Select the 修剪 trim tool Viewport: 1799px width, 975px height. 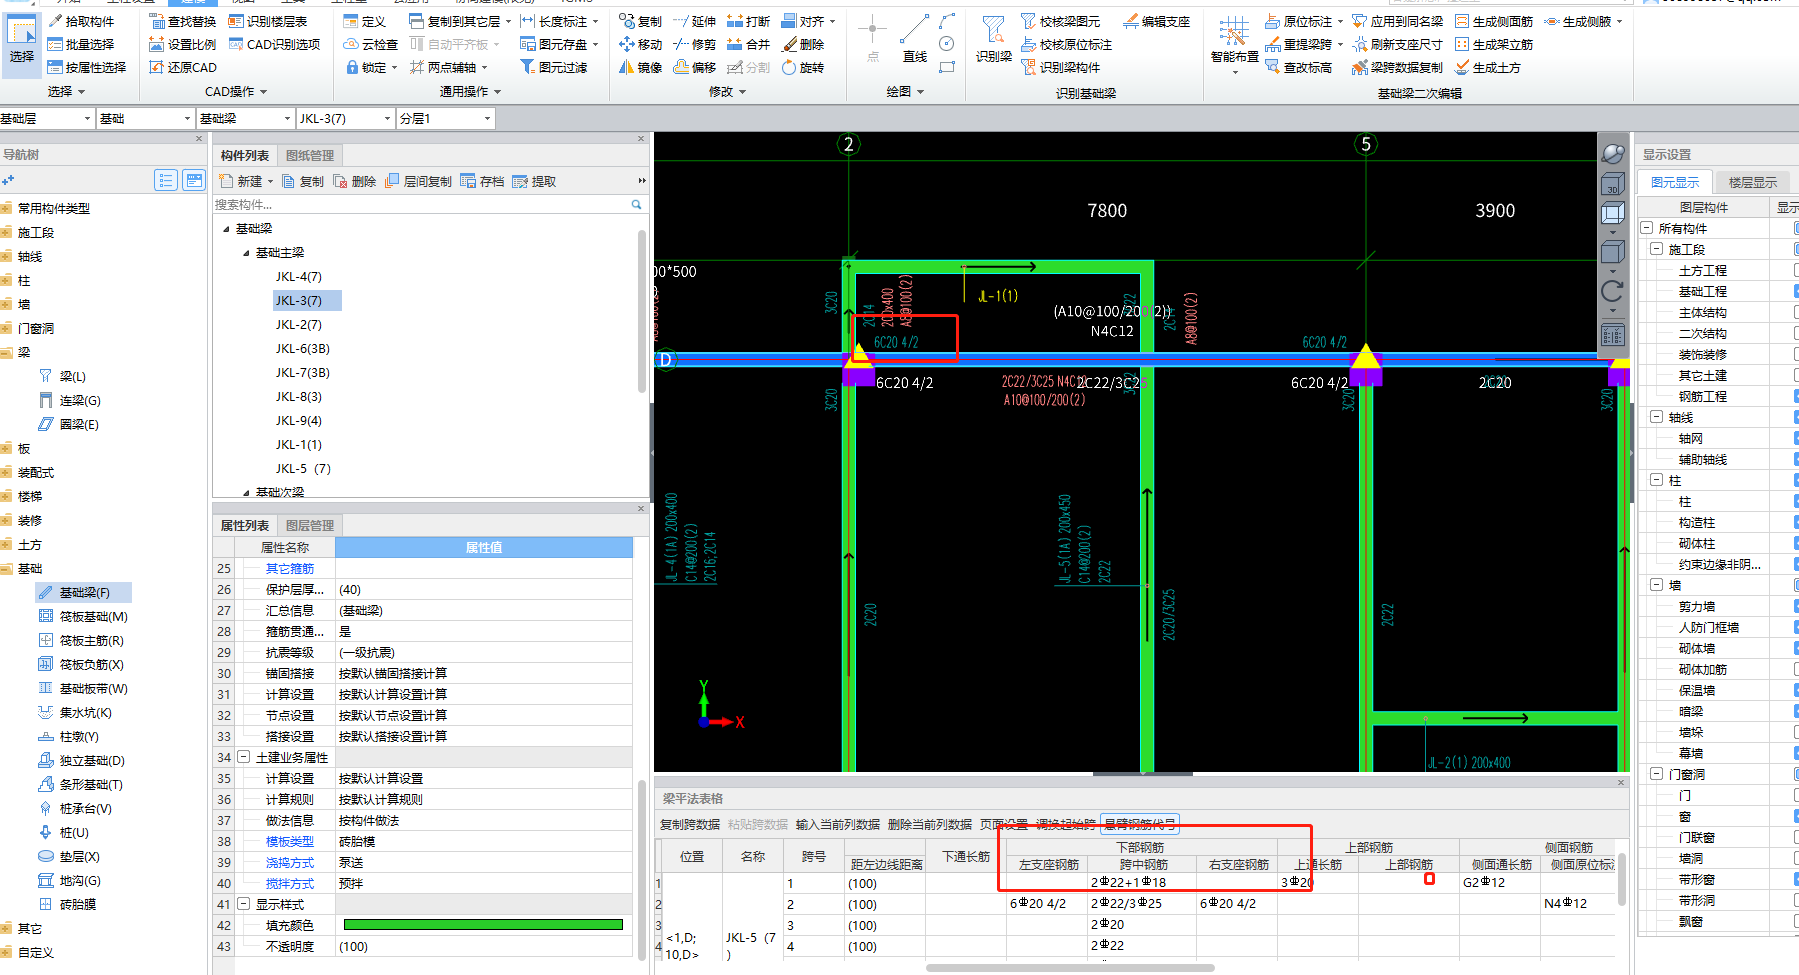pyautogui.click(x=695, y=44)
